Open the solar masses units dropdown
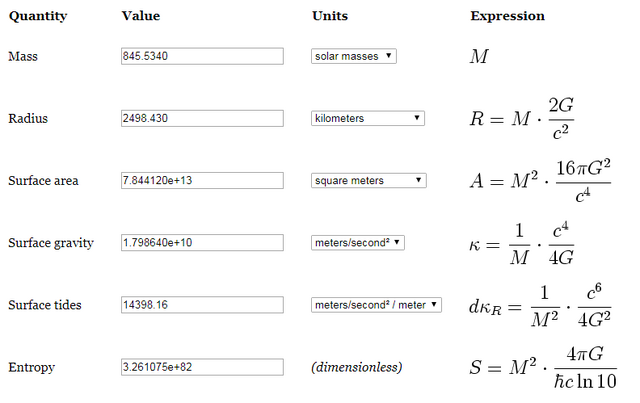Image resolution: width=640 pixels, height=403 pixels. 353,56
